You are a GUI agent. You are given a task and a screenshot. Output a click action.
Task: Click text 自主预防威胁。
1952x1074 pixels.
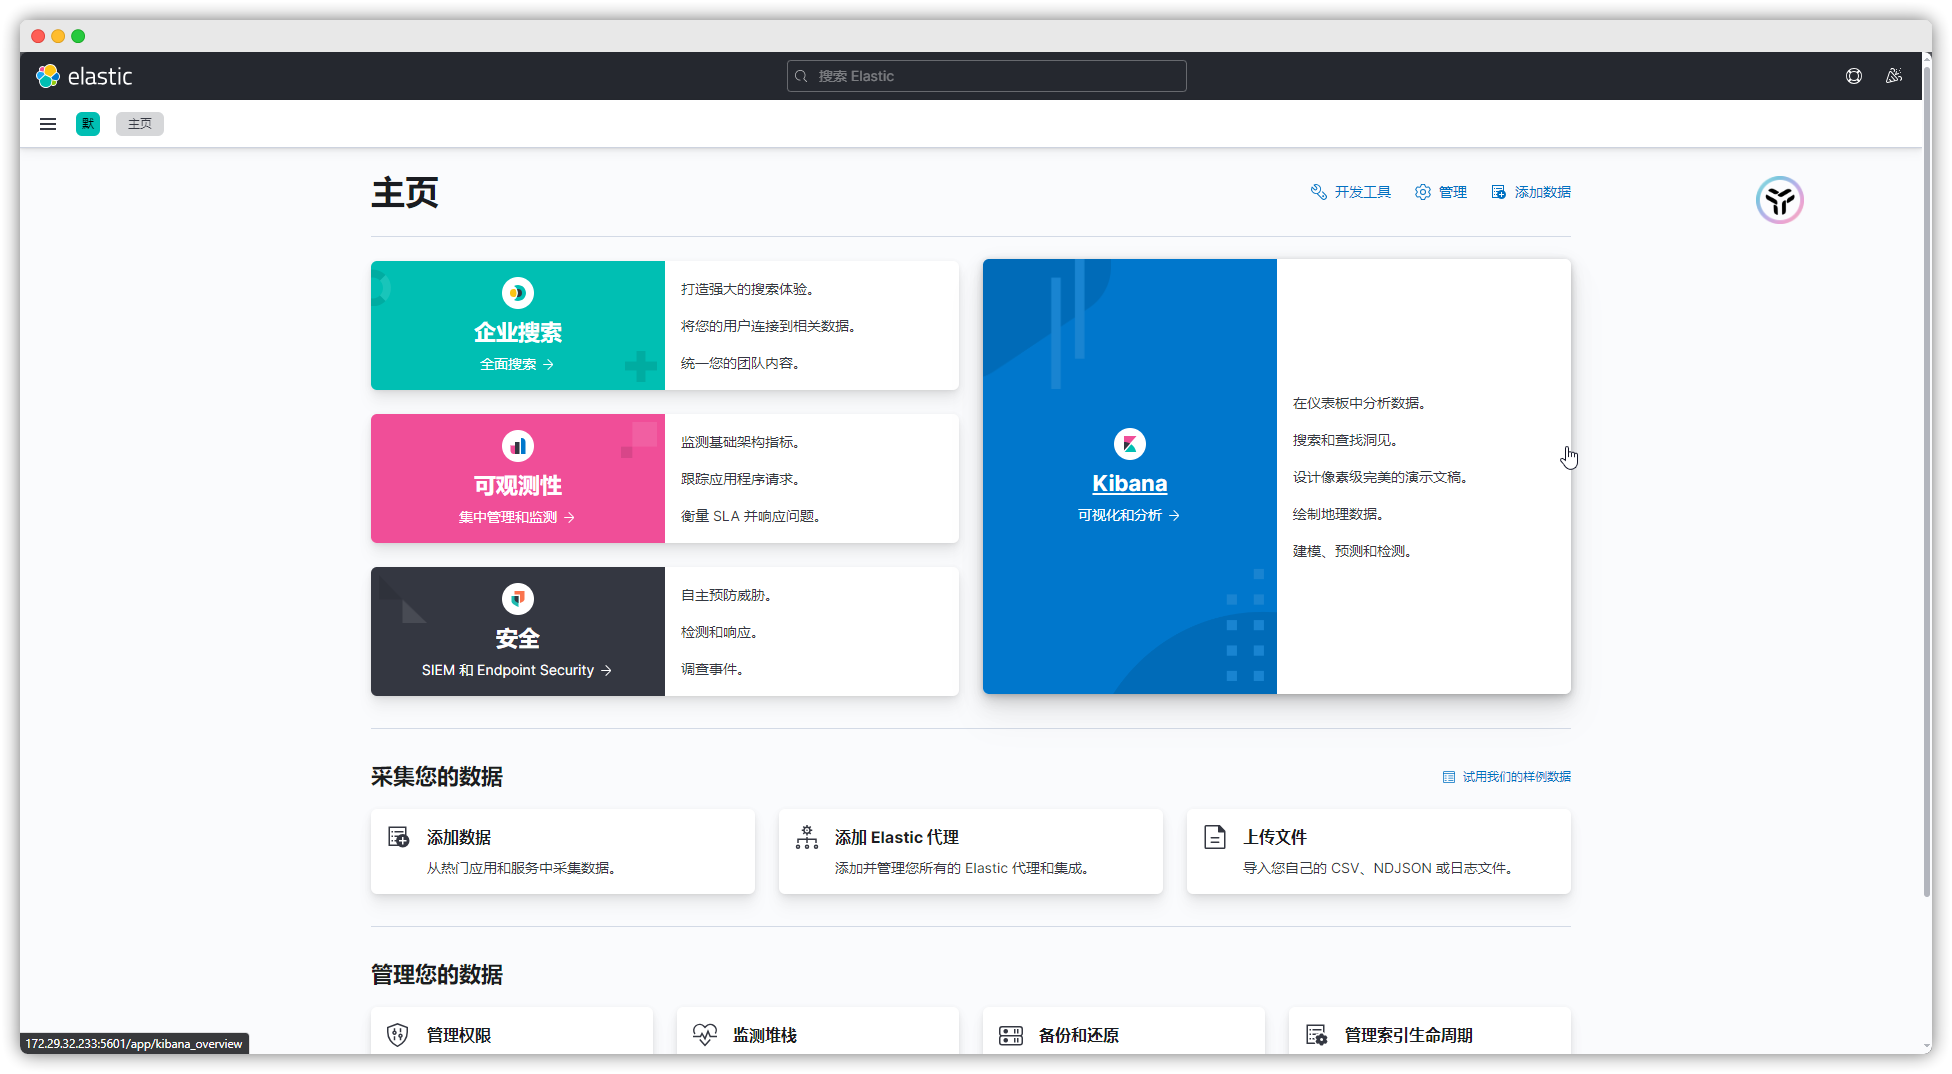coord(728,595)
